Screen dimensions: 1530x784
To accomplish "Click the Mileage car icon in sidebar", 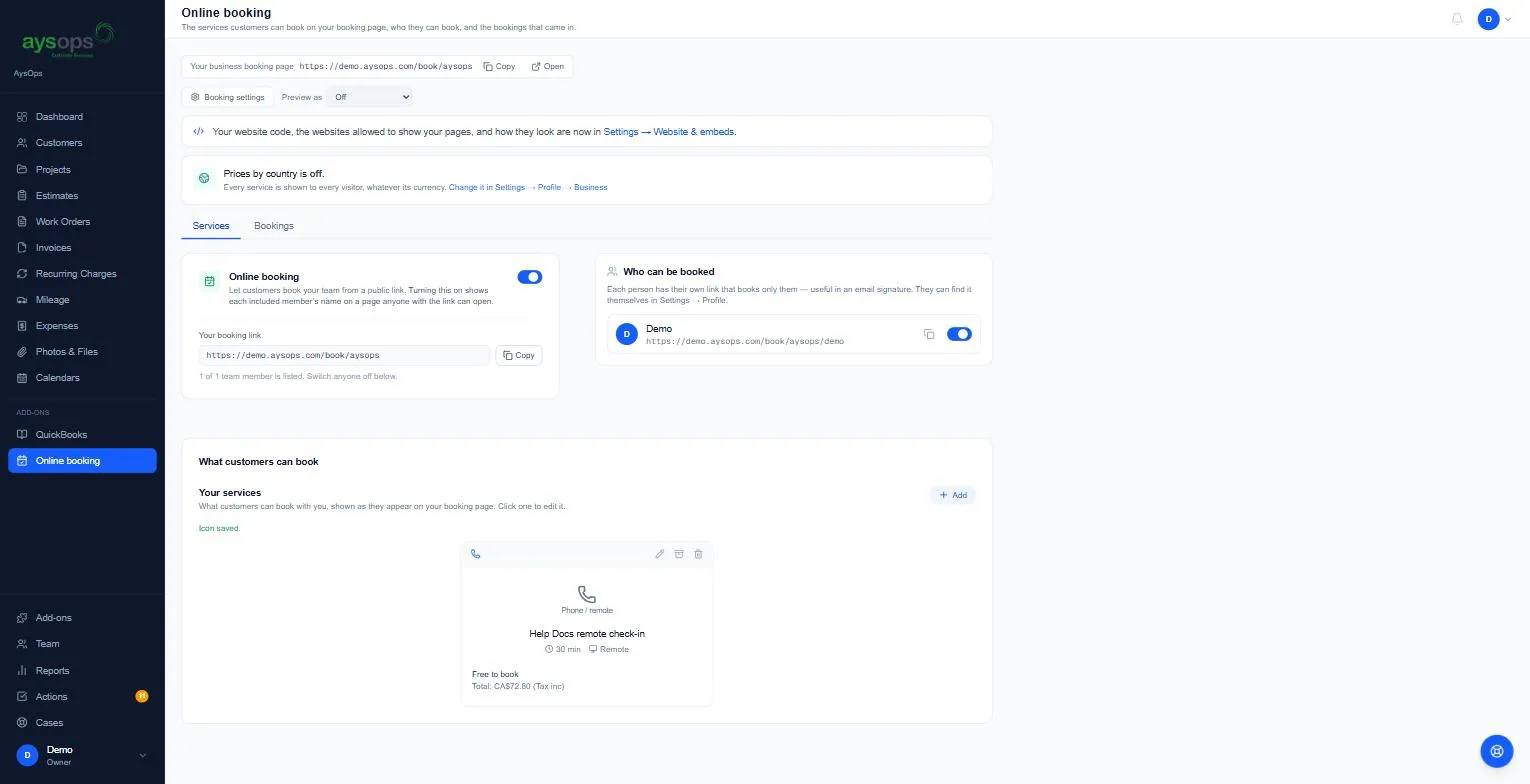I will pyautogui.click(x=22, y=300).
